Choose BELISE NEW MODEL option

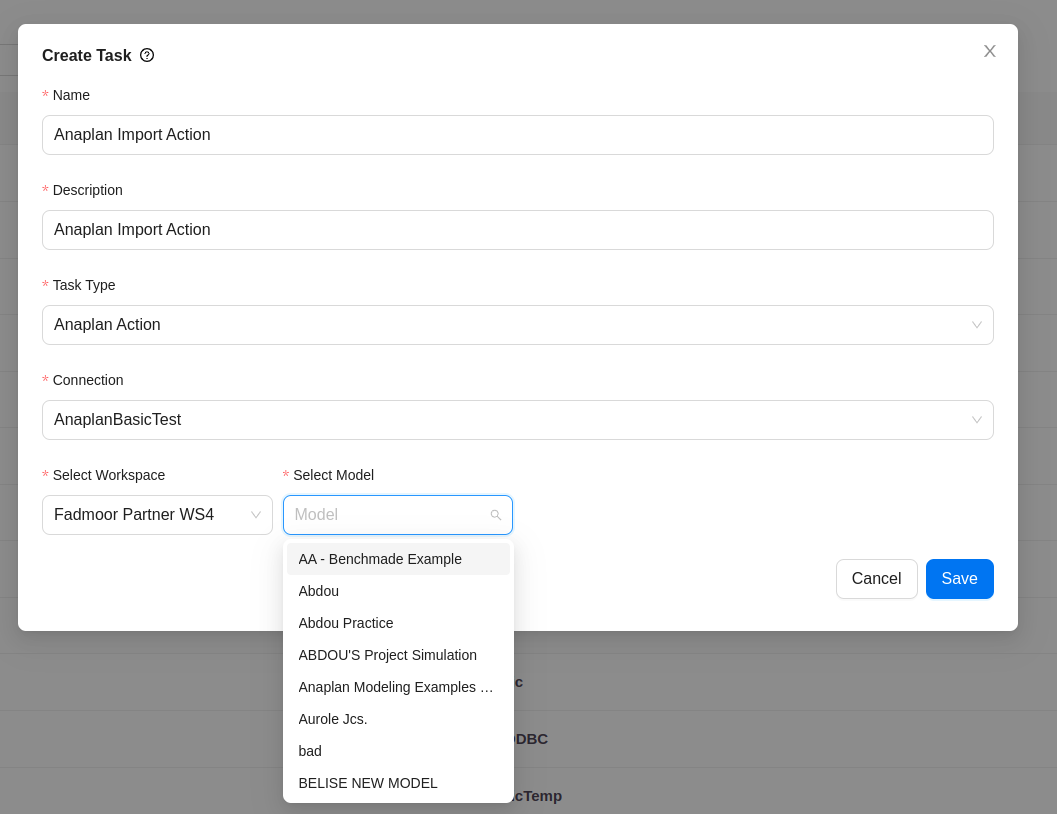398,783
